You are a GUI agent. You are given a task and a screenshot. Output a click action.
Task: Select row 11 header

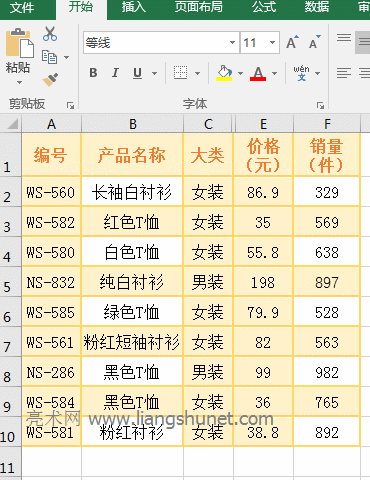(11, 463)
